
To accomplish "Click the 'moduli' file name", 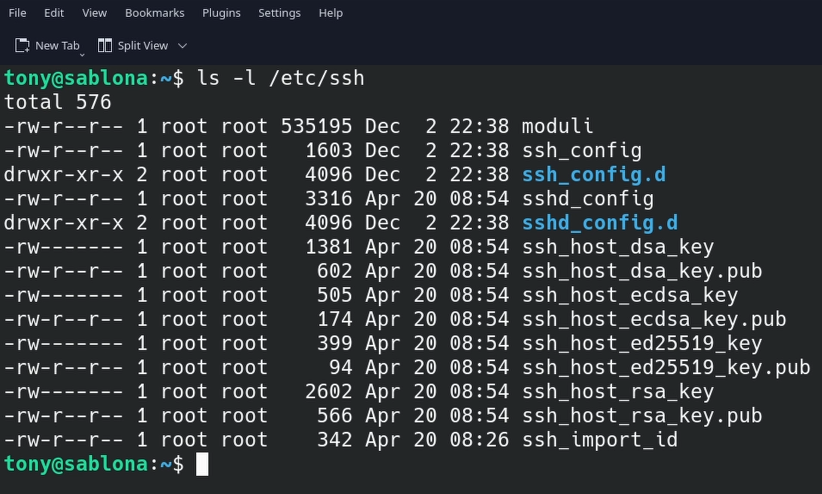I will pos(557,126).
